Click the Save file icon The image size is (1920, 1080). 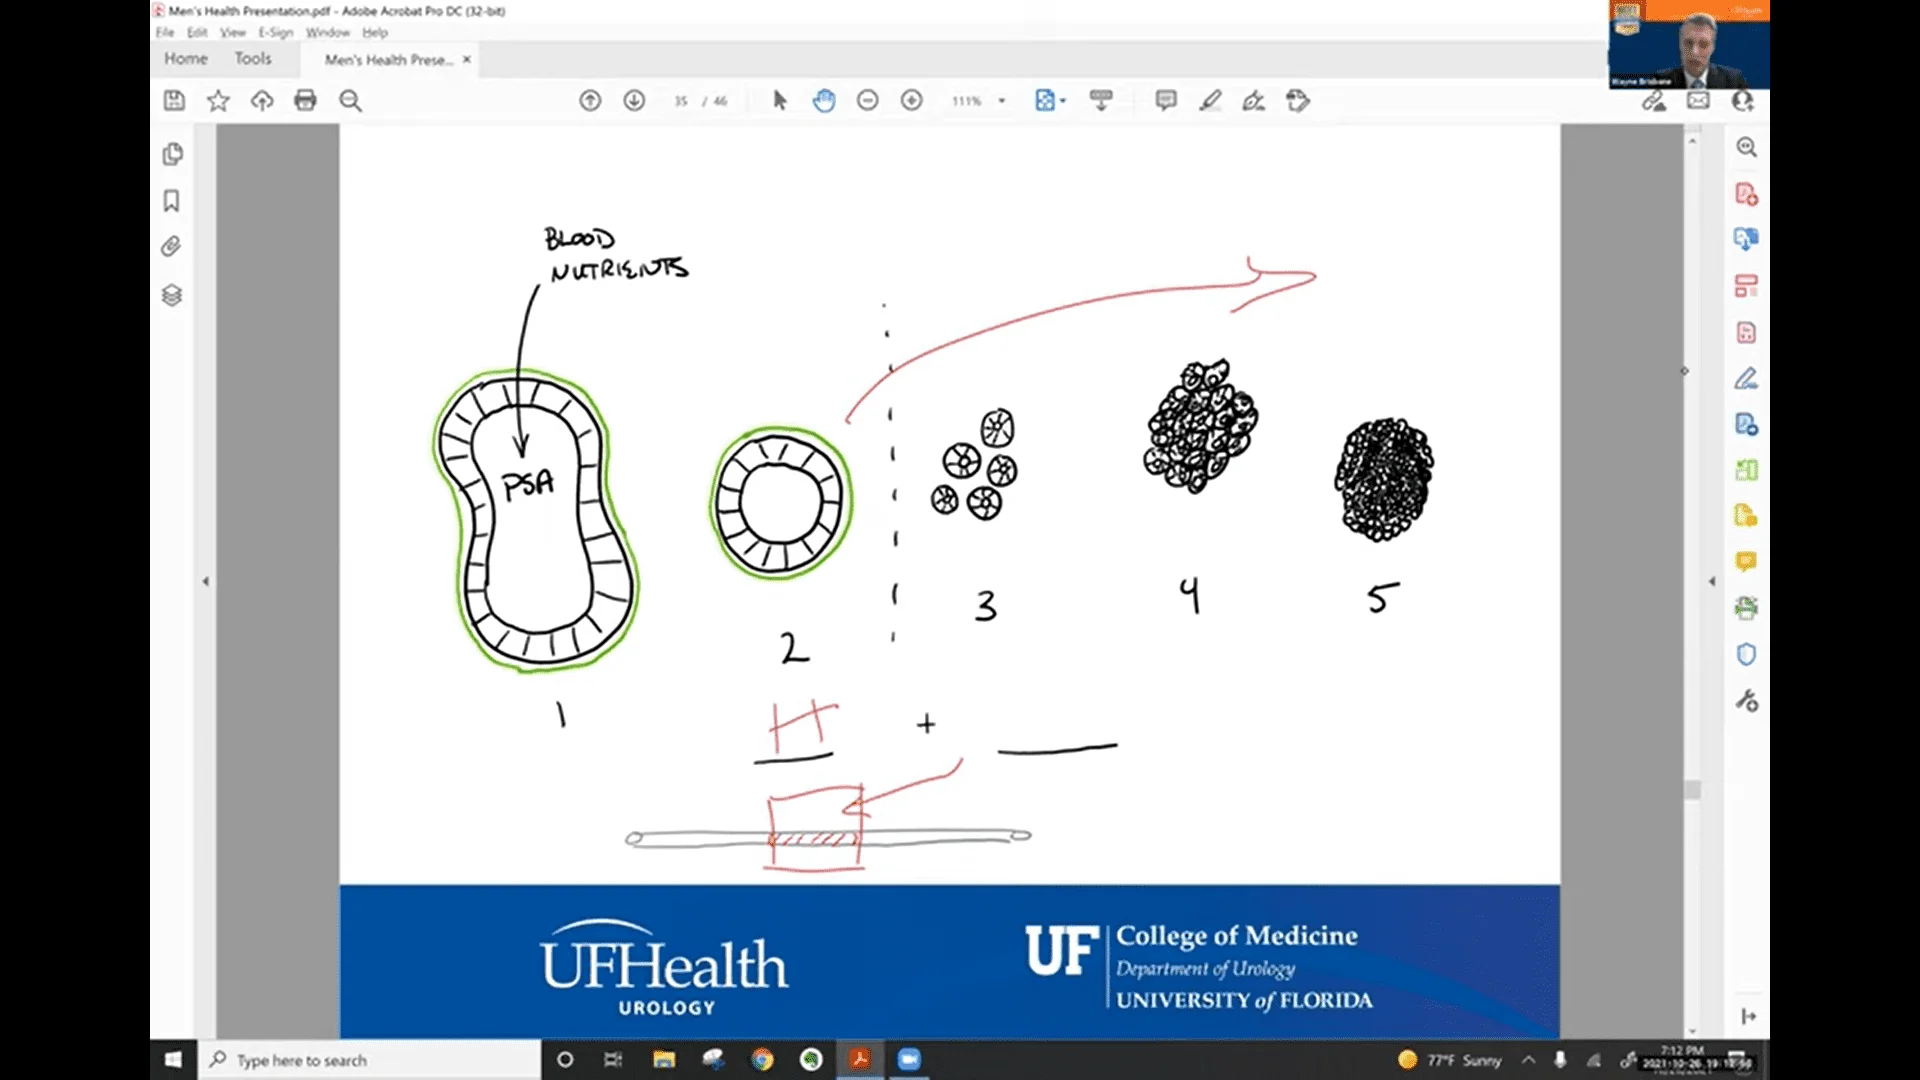point(174,100)
